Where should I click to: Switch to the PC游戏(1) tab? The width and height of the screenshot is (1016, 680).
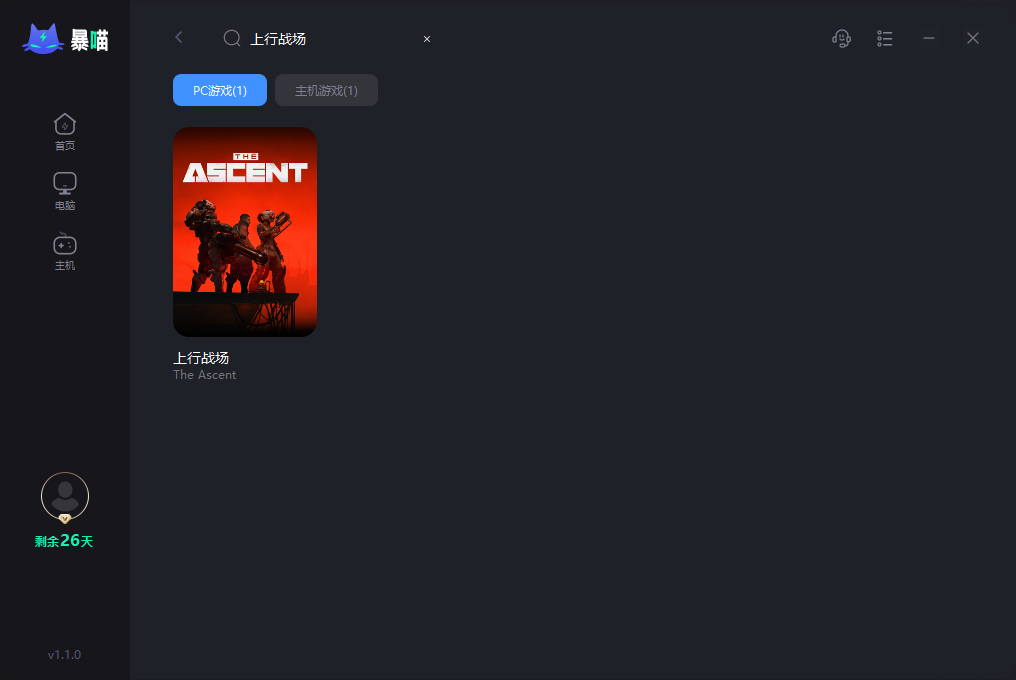[x=220, y=90]
